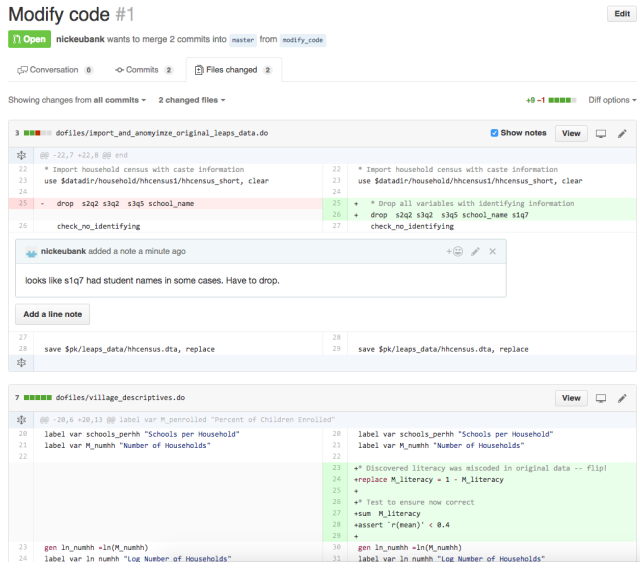640x562 pixels.
Task: Edit nickeubank's note with pencil icon
Action: click(x=475, y=251)
